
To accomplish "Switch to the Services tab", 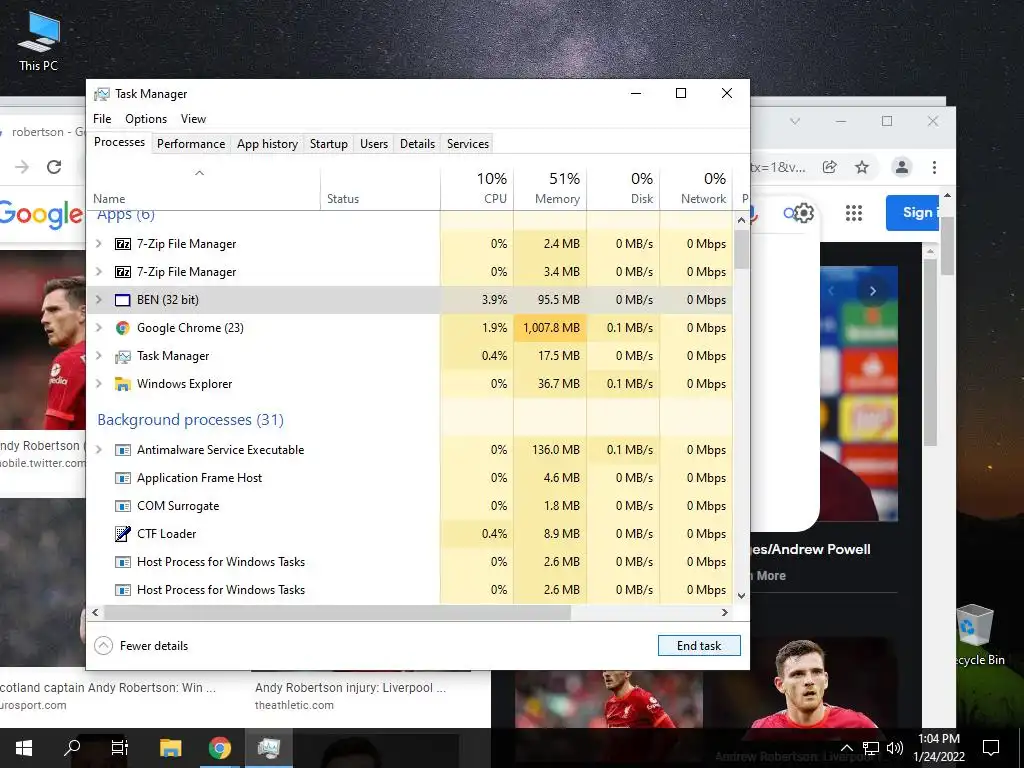I will tap(468, 144).
